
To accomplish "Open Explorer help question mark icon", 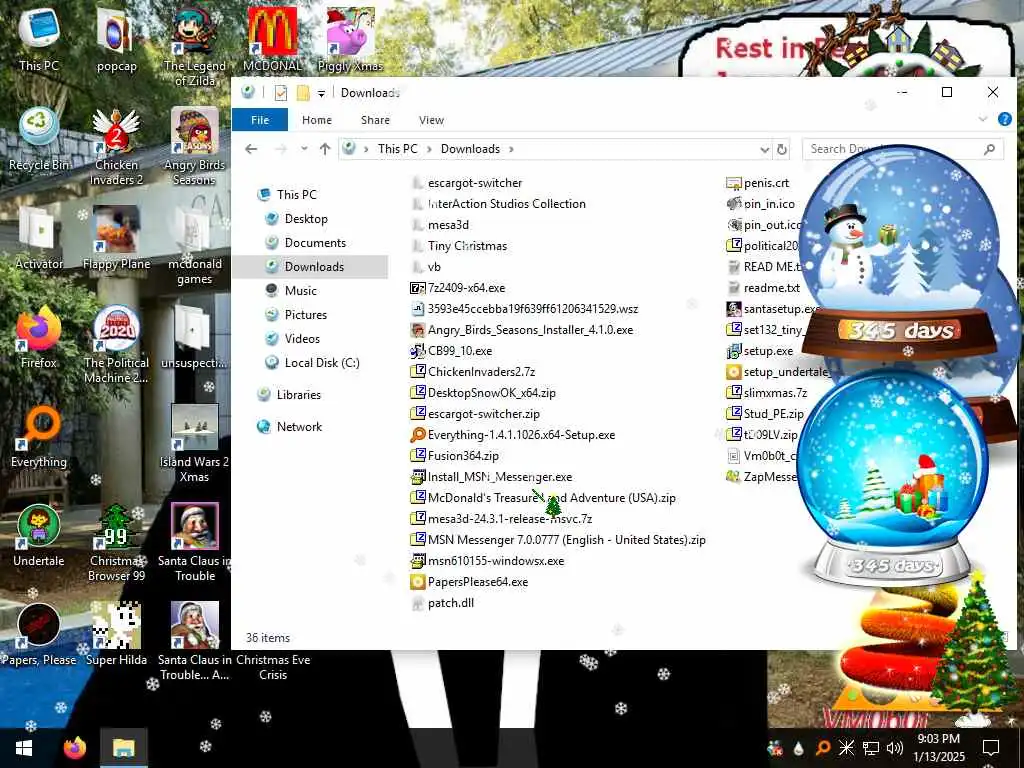I will pos(1004,119).
